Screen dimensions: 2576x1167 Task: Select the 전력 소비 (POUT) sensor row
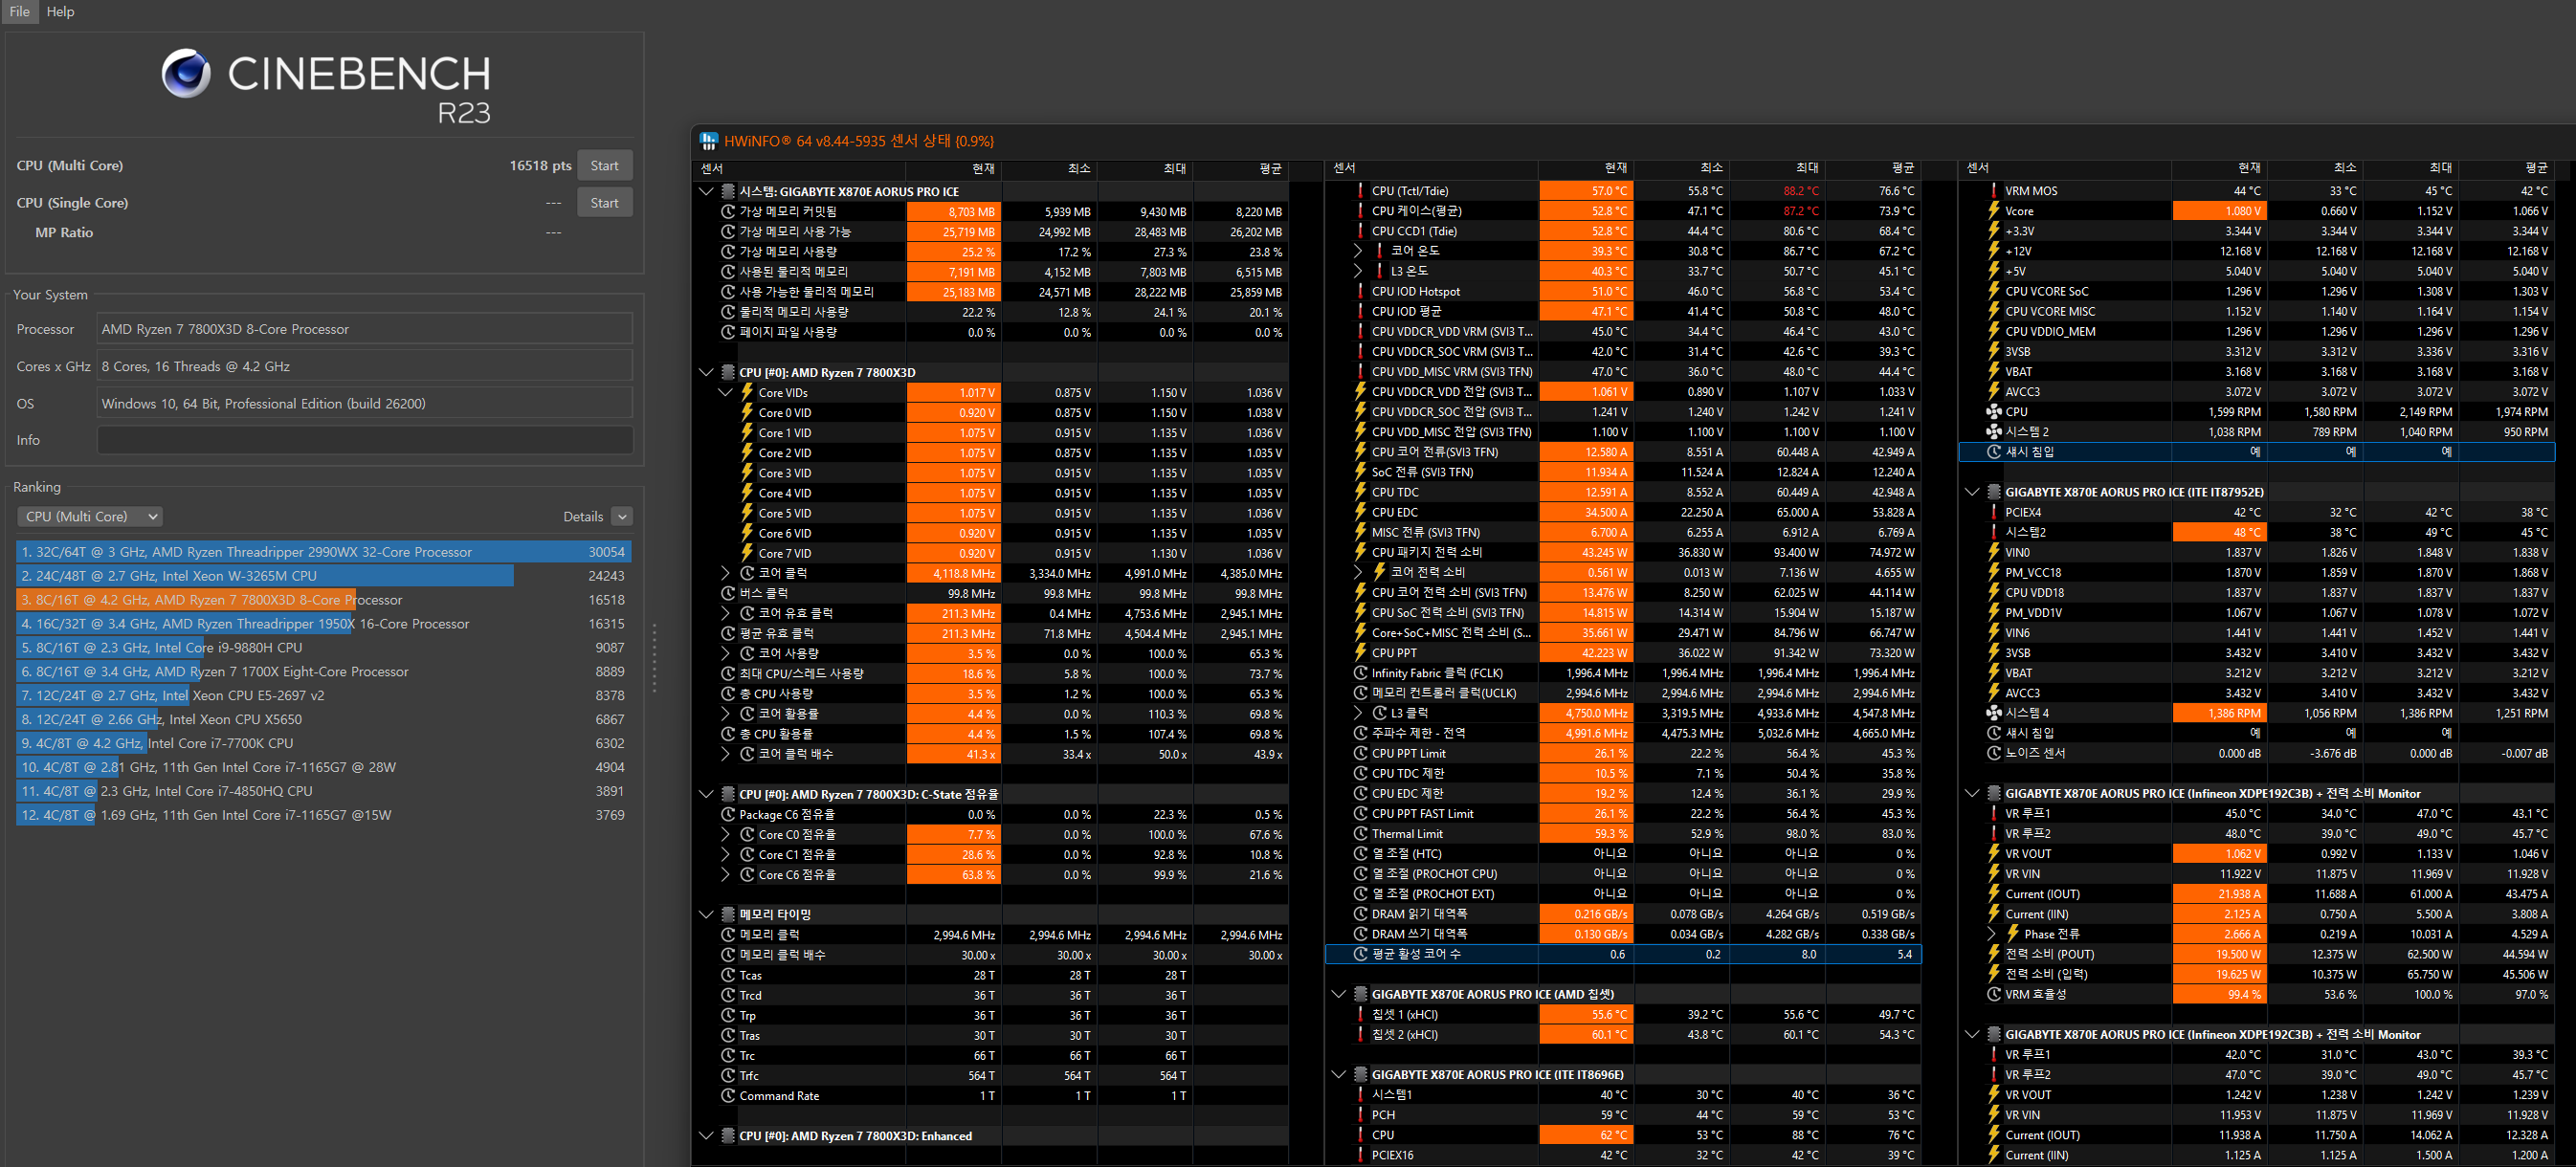[2257, 954]
